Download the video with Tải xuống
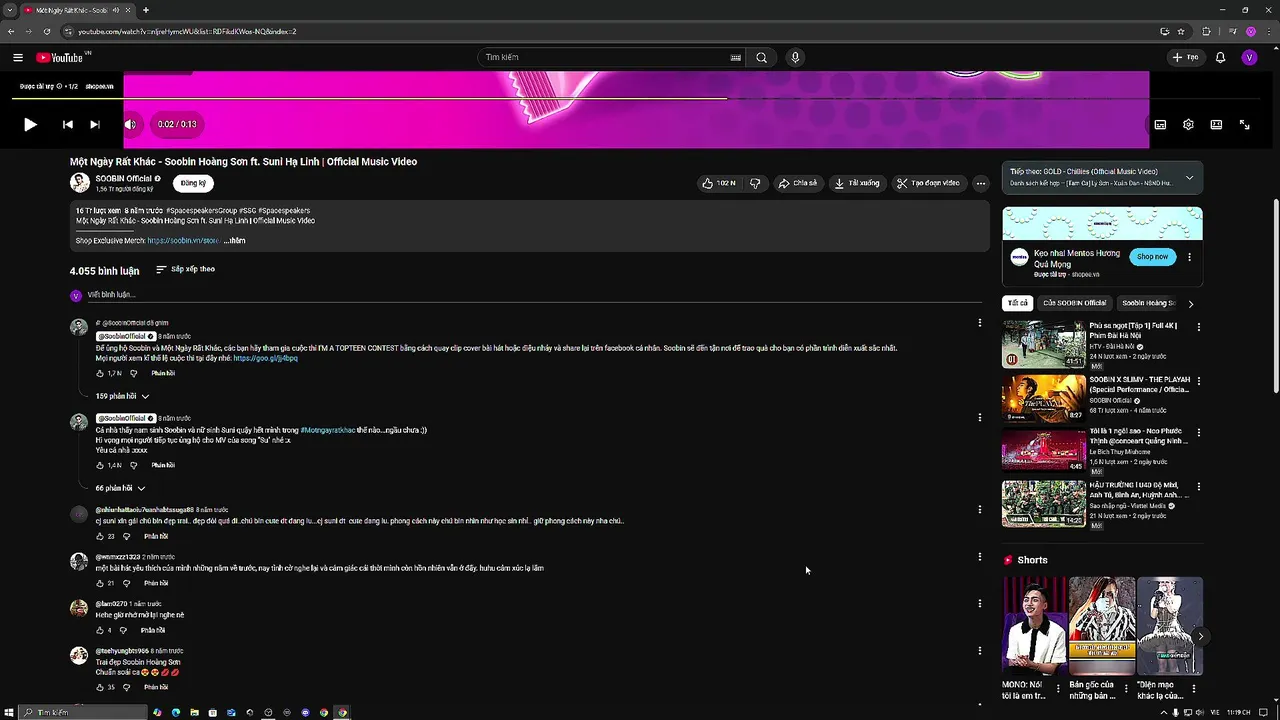 (x=858, y=183)
